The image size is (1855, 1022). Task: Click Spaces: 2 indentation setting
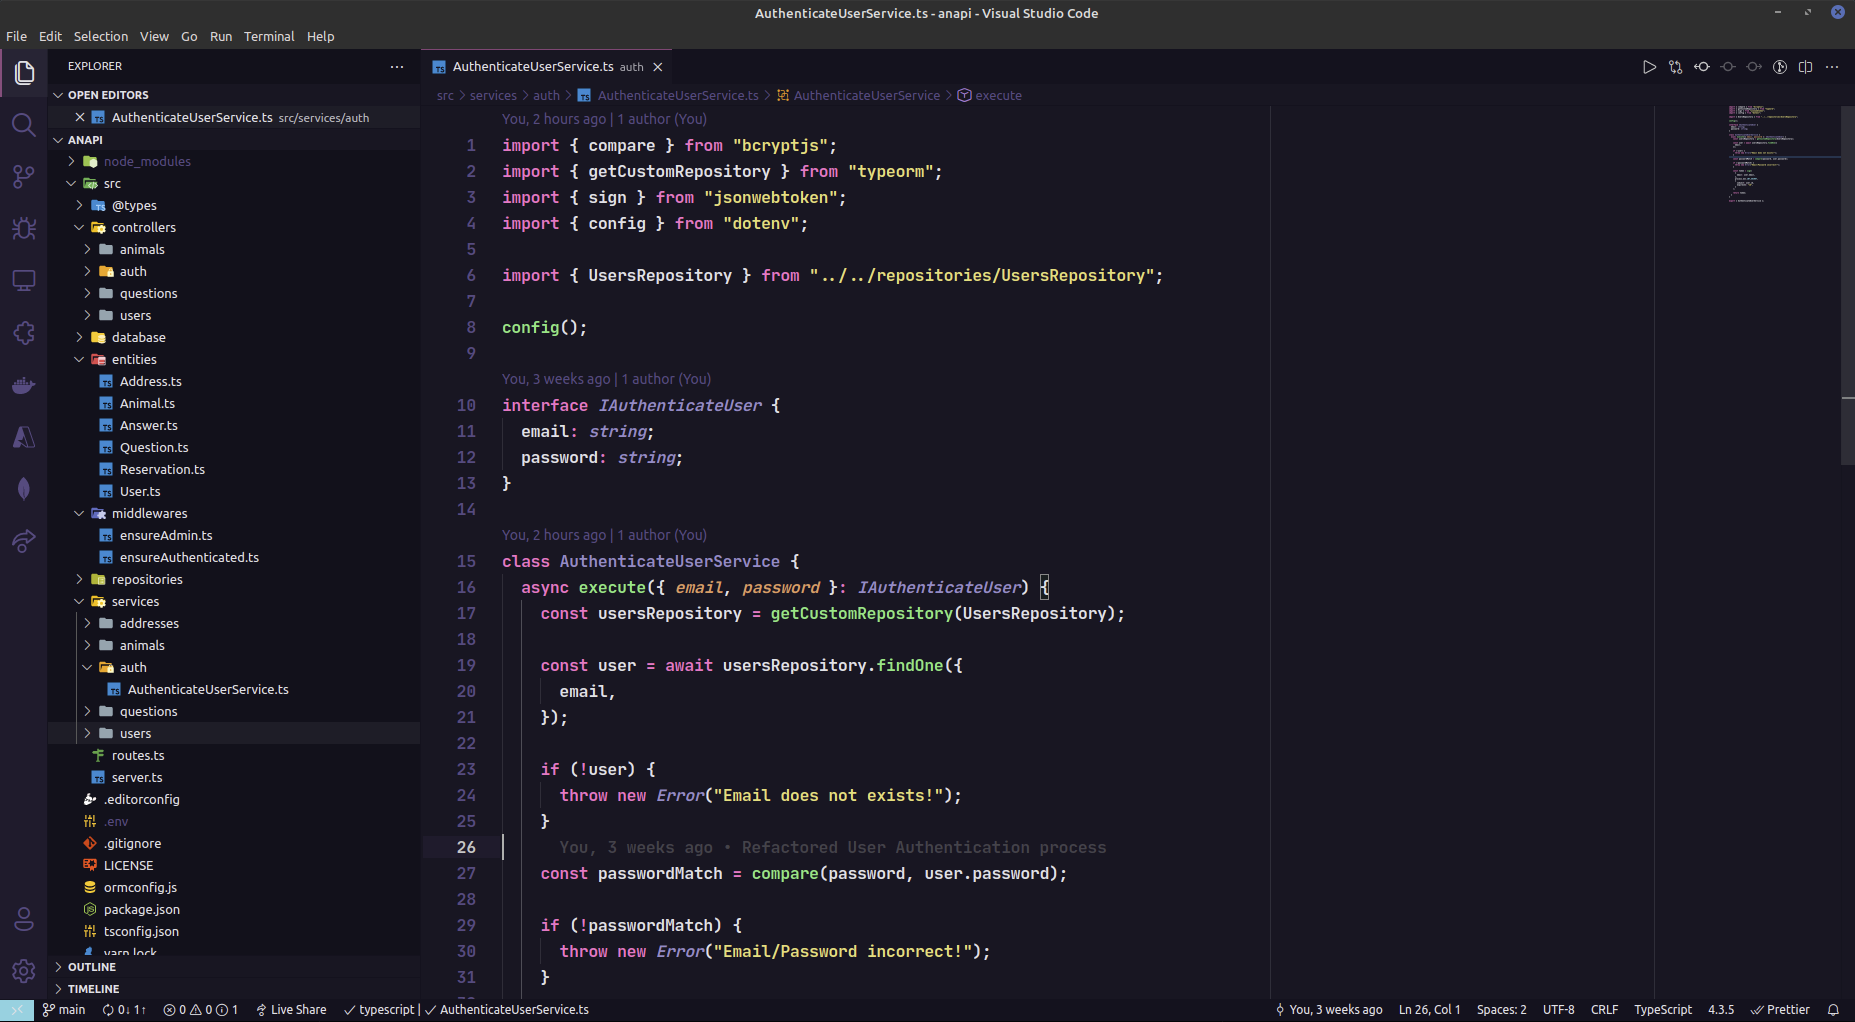[x=1501, y=1010]
